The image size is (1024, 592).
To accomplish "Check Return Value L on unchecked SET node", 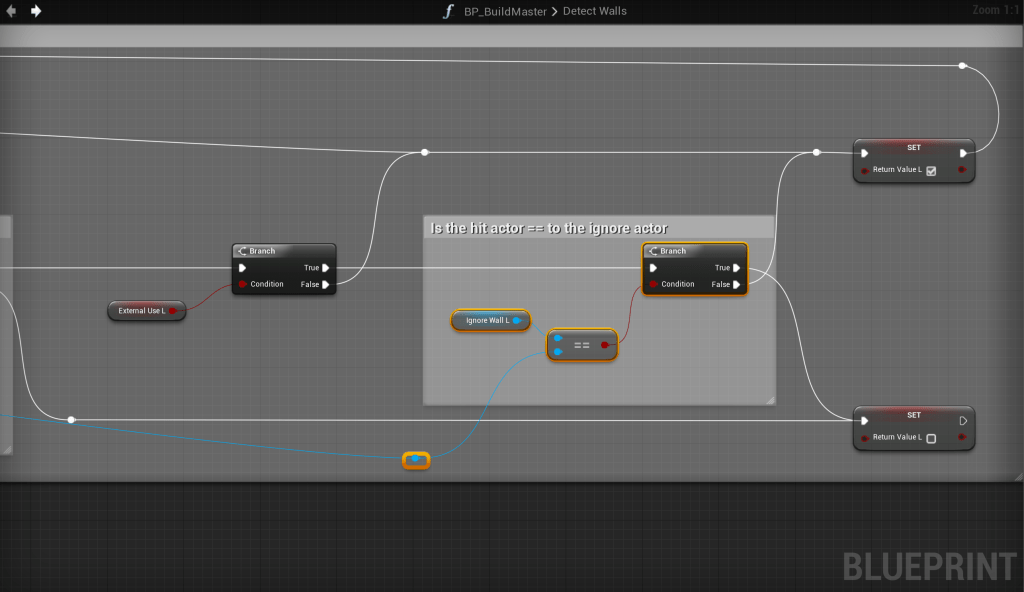I will click(931, 438).
